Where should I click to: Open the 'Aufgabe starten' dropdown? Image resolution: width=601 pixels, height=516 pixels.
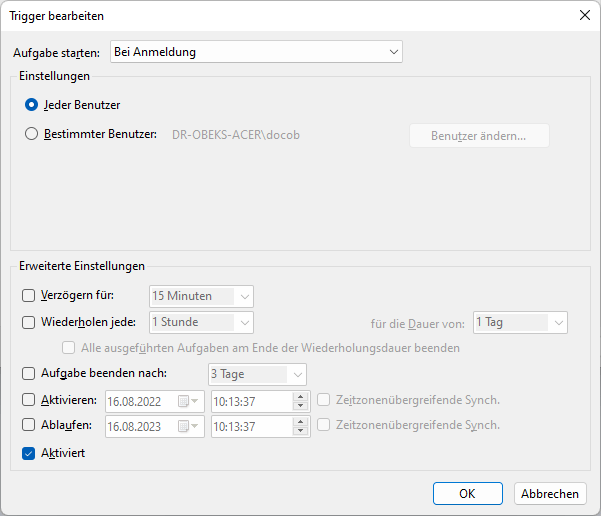tap(256, 52)
